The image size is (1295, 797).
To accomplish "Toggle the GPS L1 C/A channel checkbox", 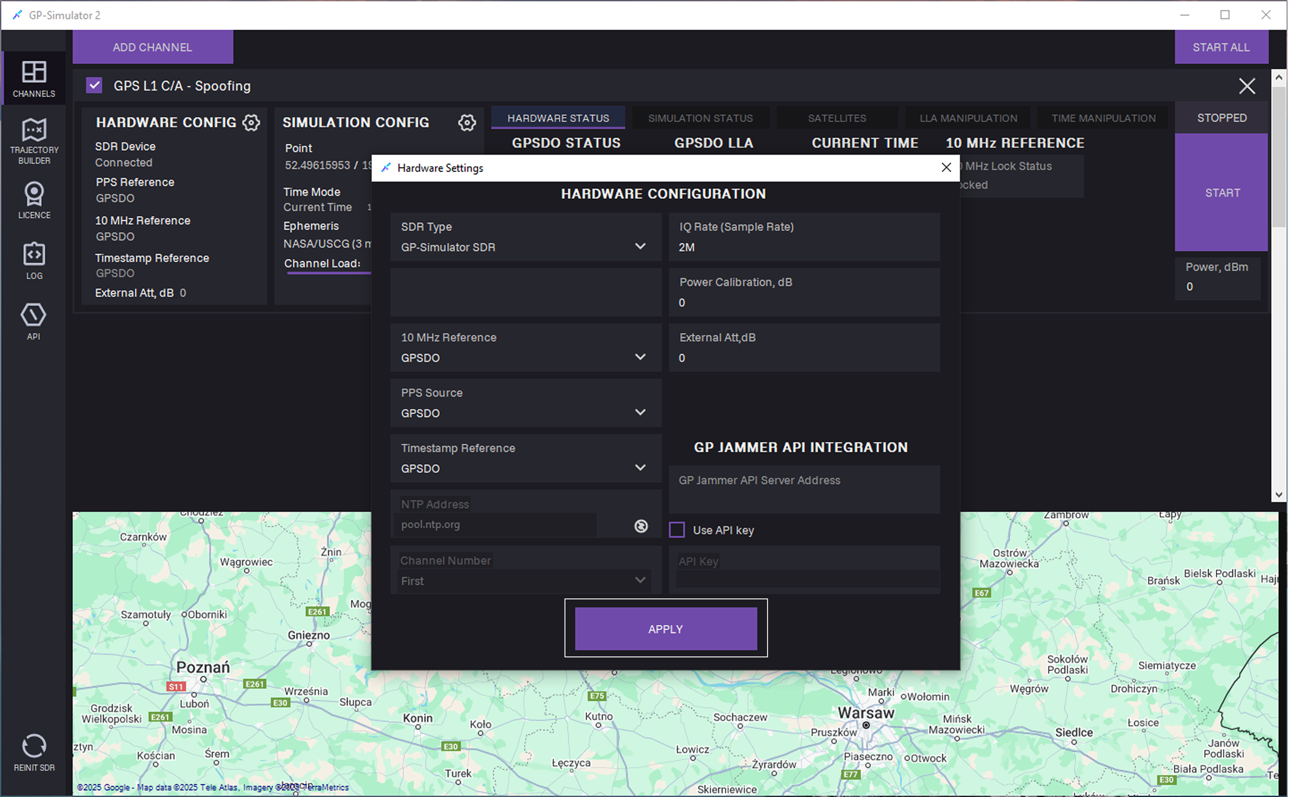I will 94,86.
